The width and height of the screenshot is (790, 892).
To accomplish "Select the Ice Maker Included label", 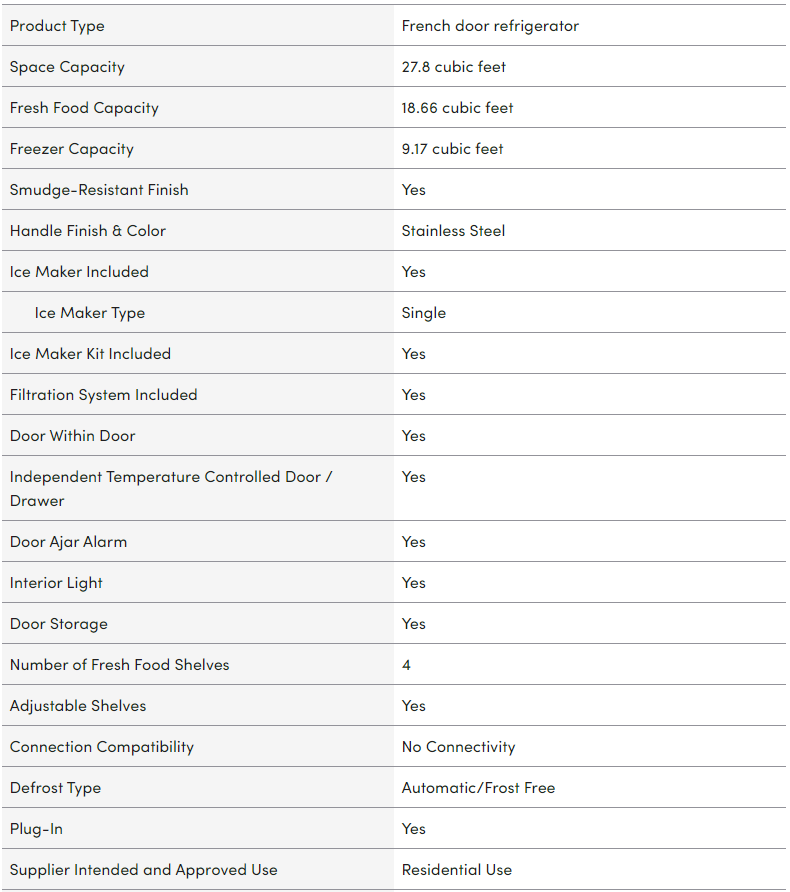I will tap(79, 272).
